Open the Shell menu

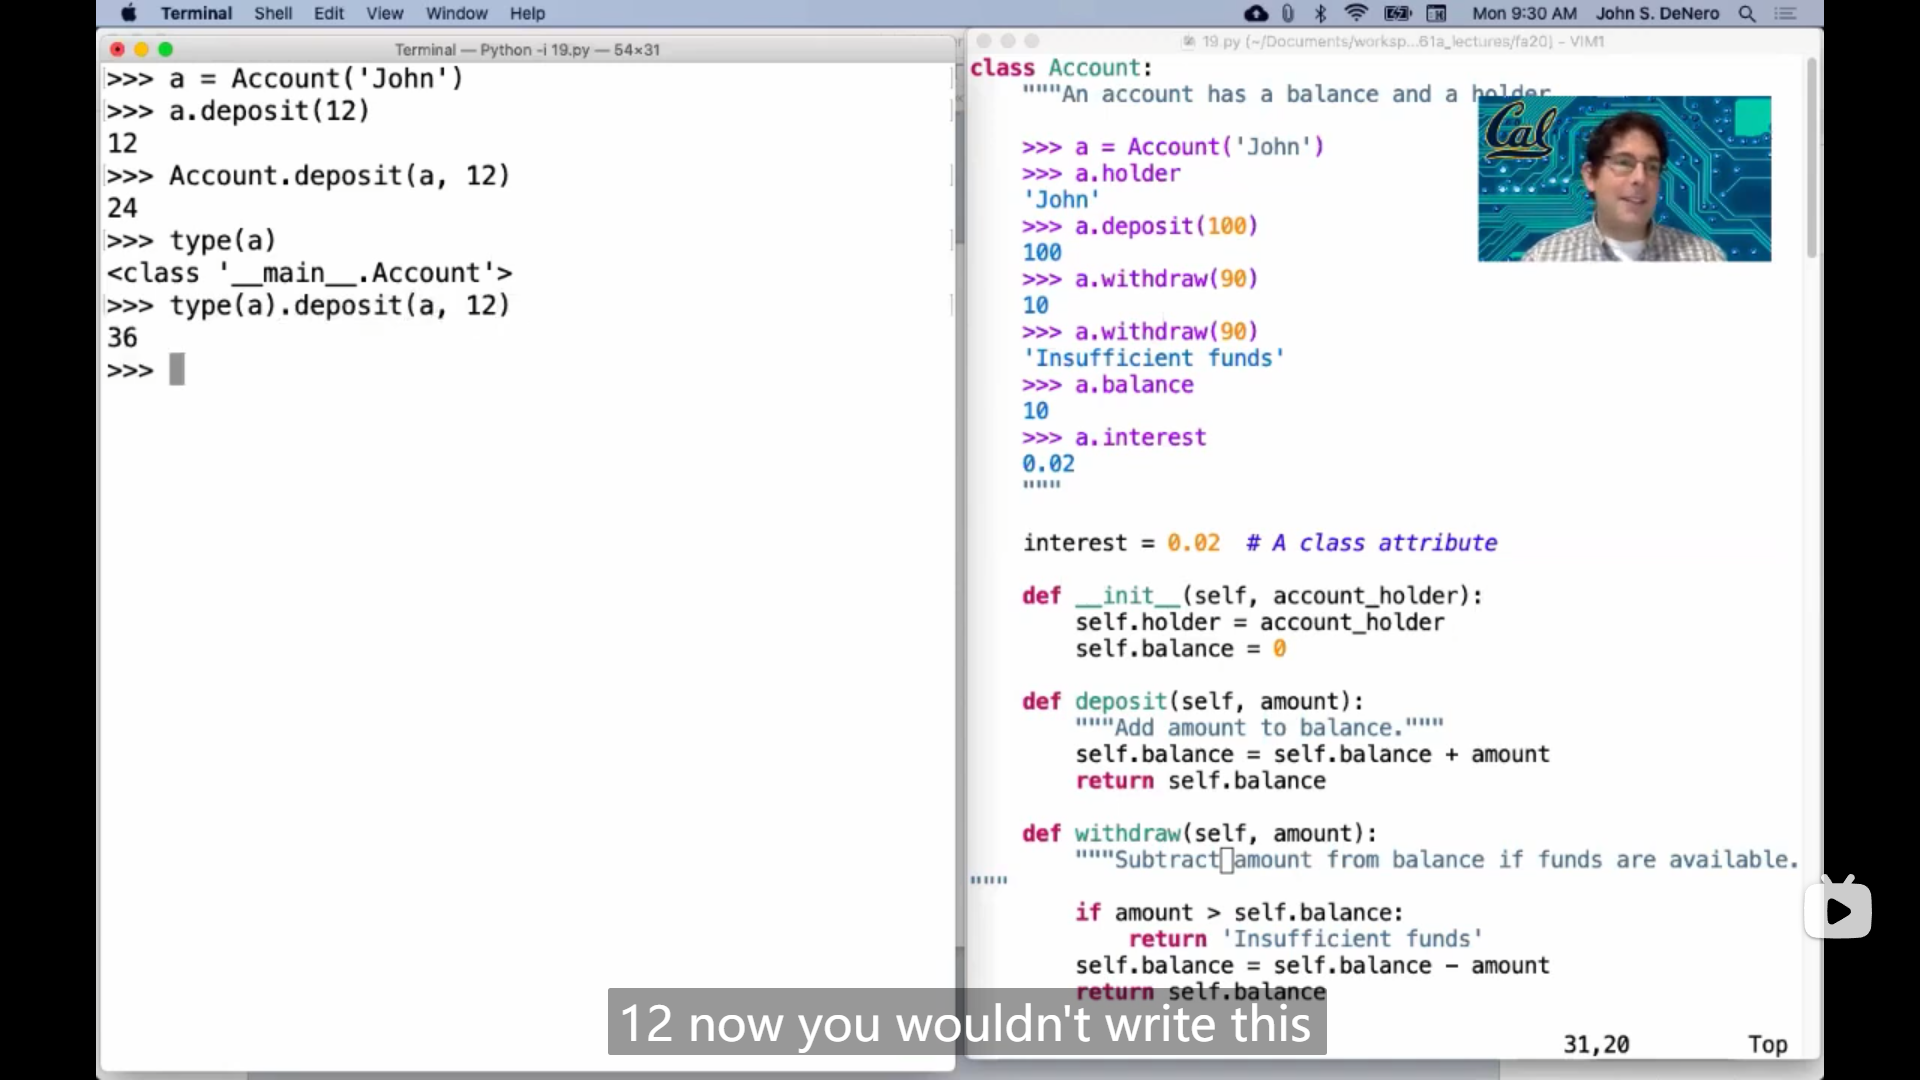272,13
